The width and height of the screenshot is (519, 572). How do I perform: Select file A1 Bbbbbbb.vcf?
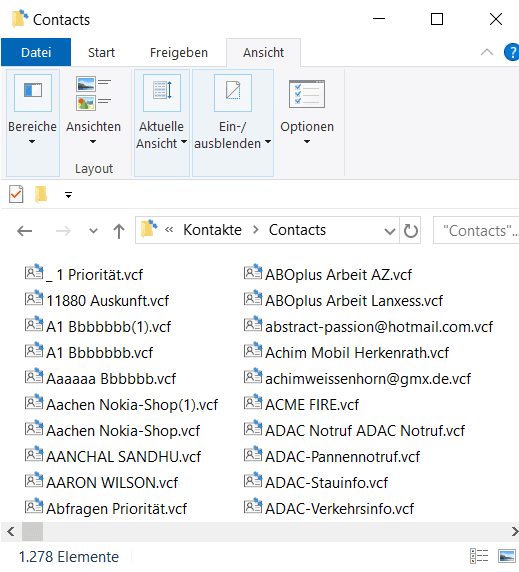89,353
